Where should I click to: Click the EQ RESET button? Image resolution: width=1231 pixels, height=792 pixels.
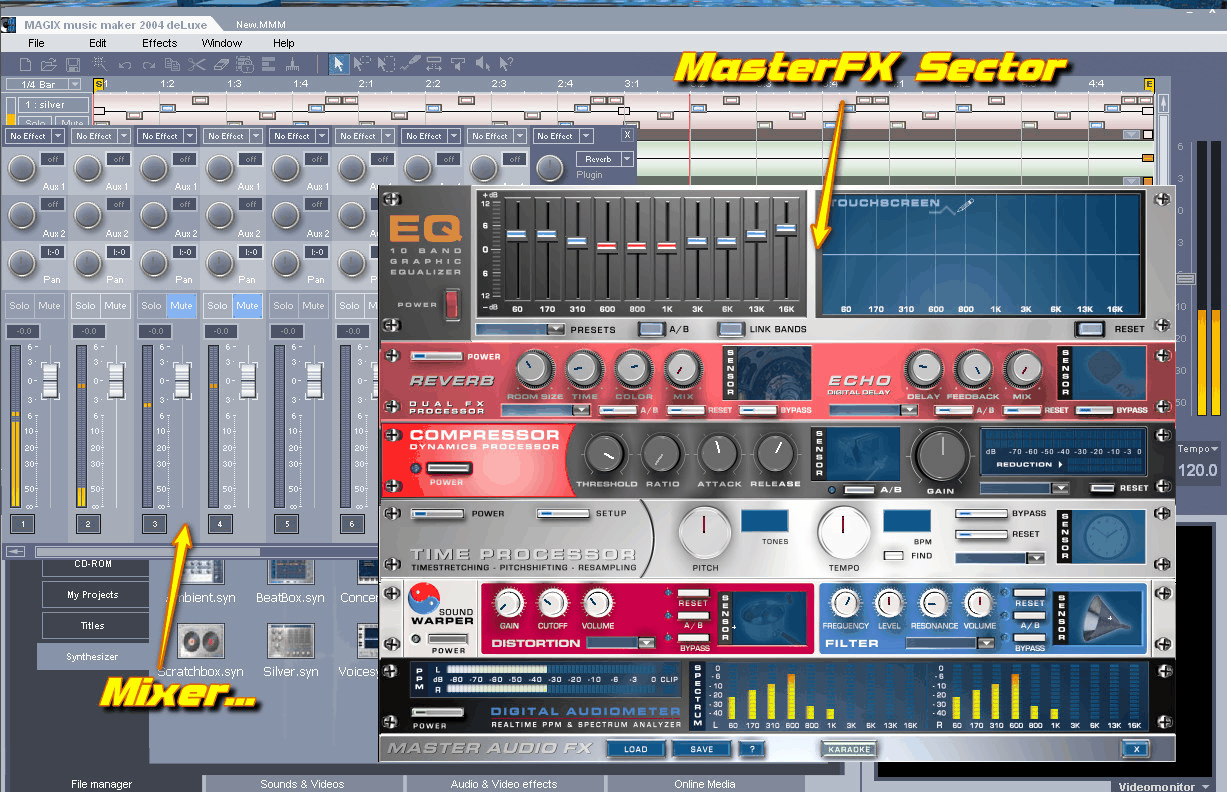[x=1089, y=329]
